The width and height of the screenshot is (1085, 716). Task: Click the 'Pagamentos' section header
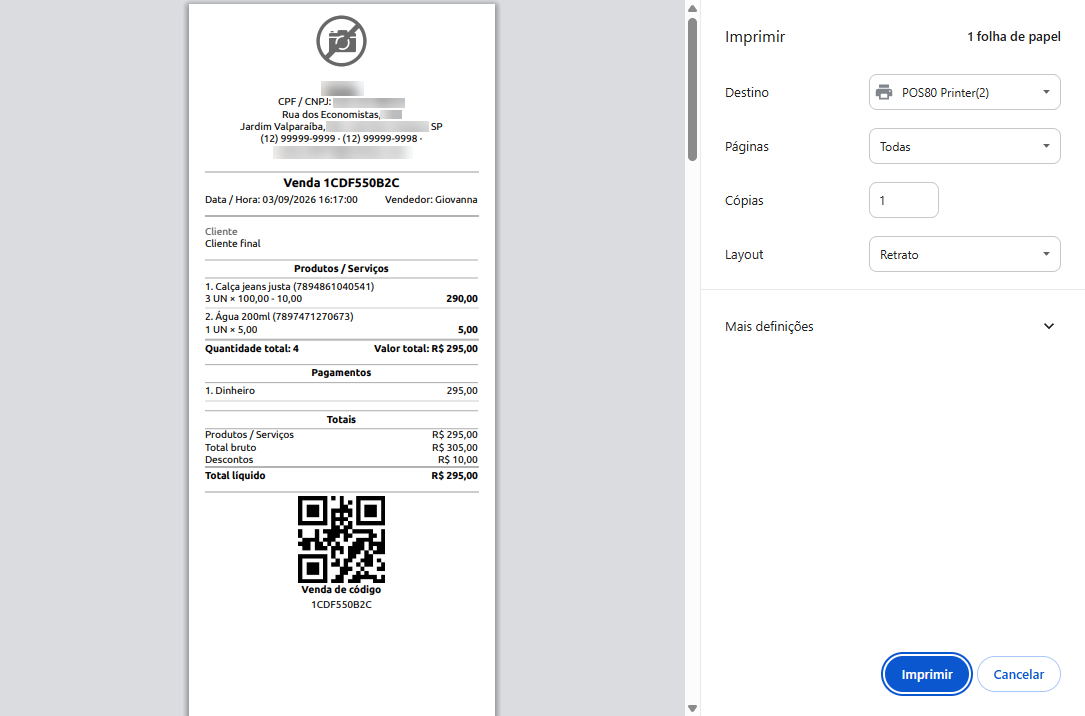341,373
